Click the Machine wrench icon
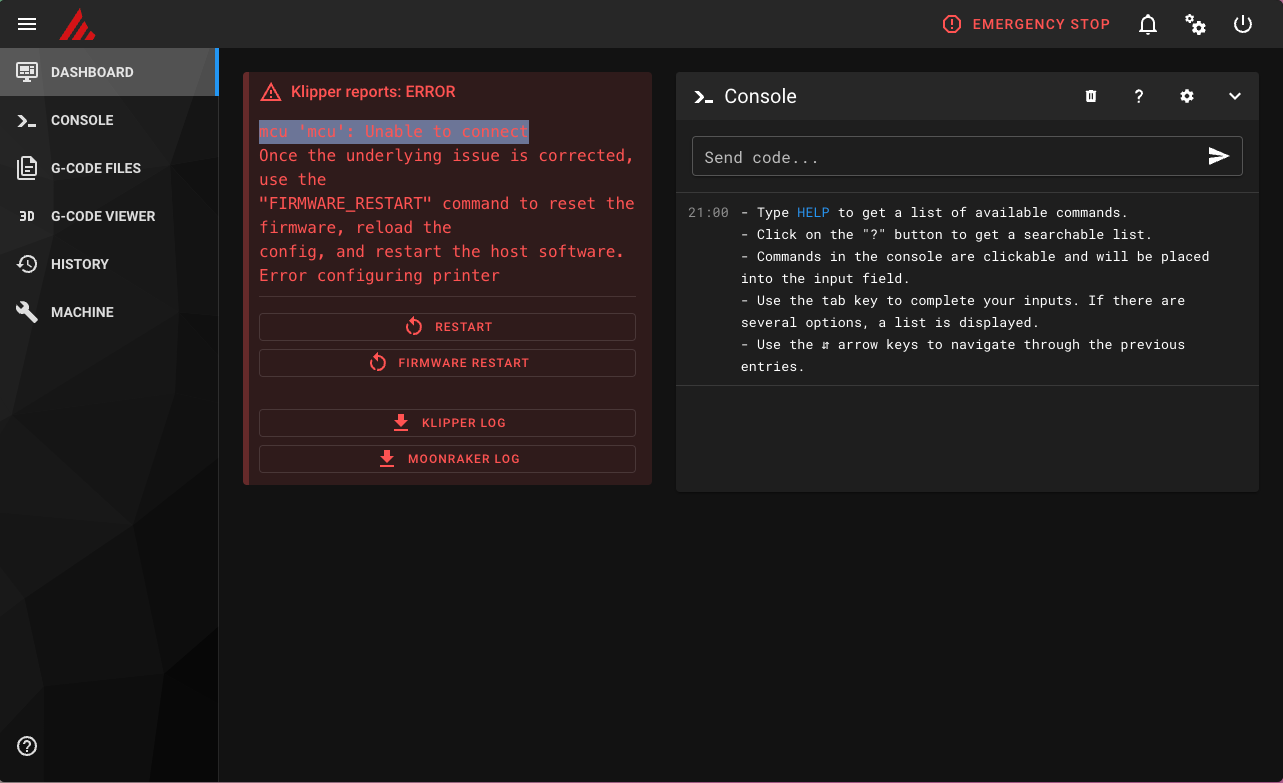1283x783 pixels. (27, 312)
